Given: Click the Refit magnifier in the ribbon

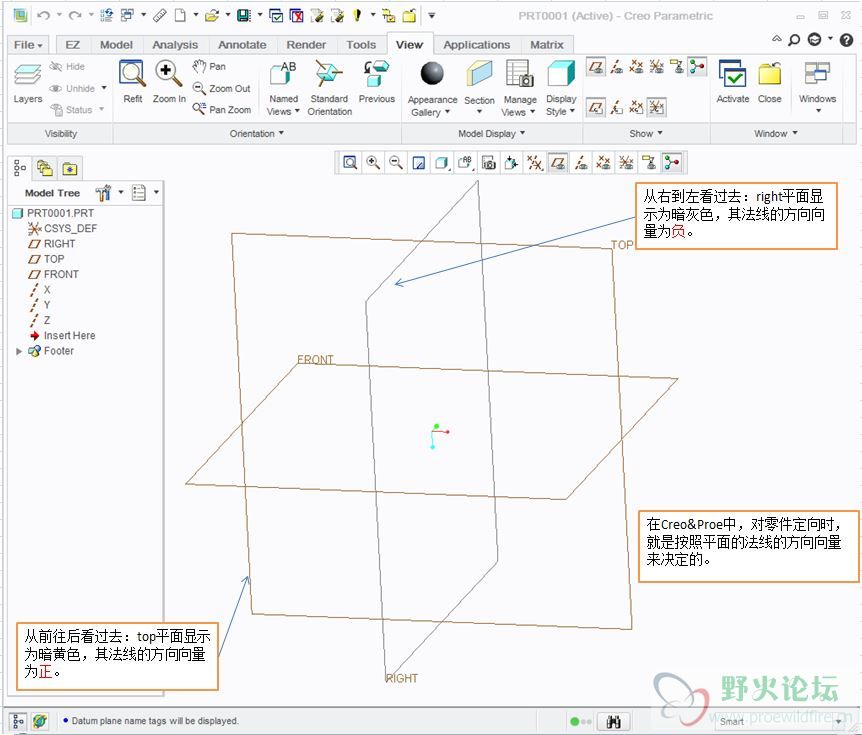Looking at the screenshot, I should click(132, 81).
